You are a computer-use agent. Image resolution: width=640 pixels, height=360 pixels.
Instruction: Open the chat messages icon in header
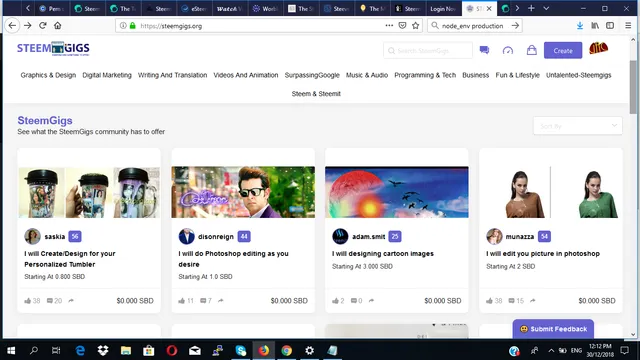tap(484, 50)
